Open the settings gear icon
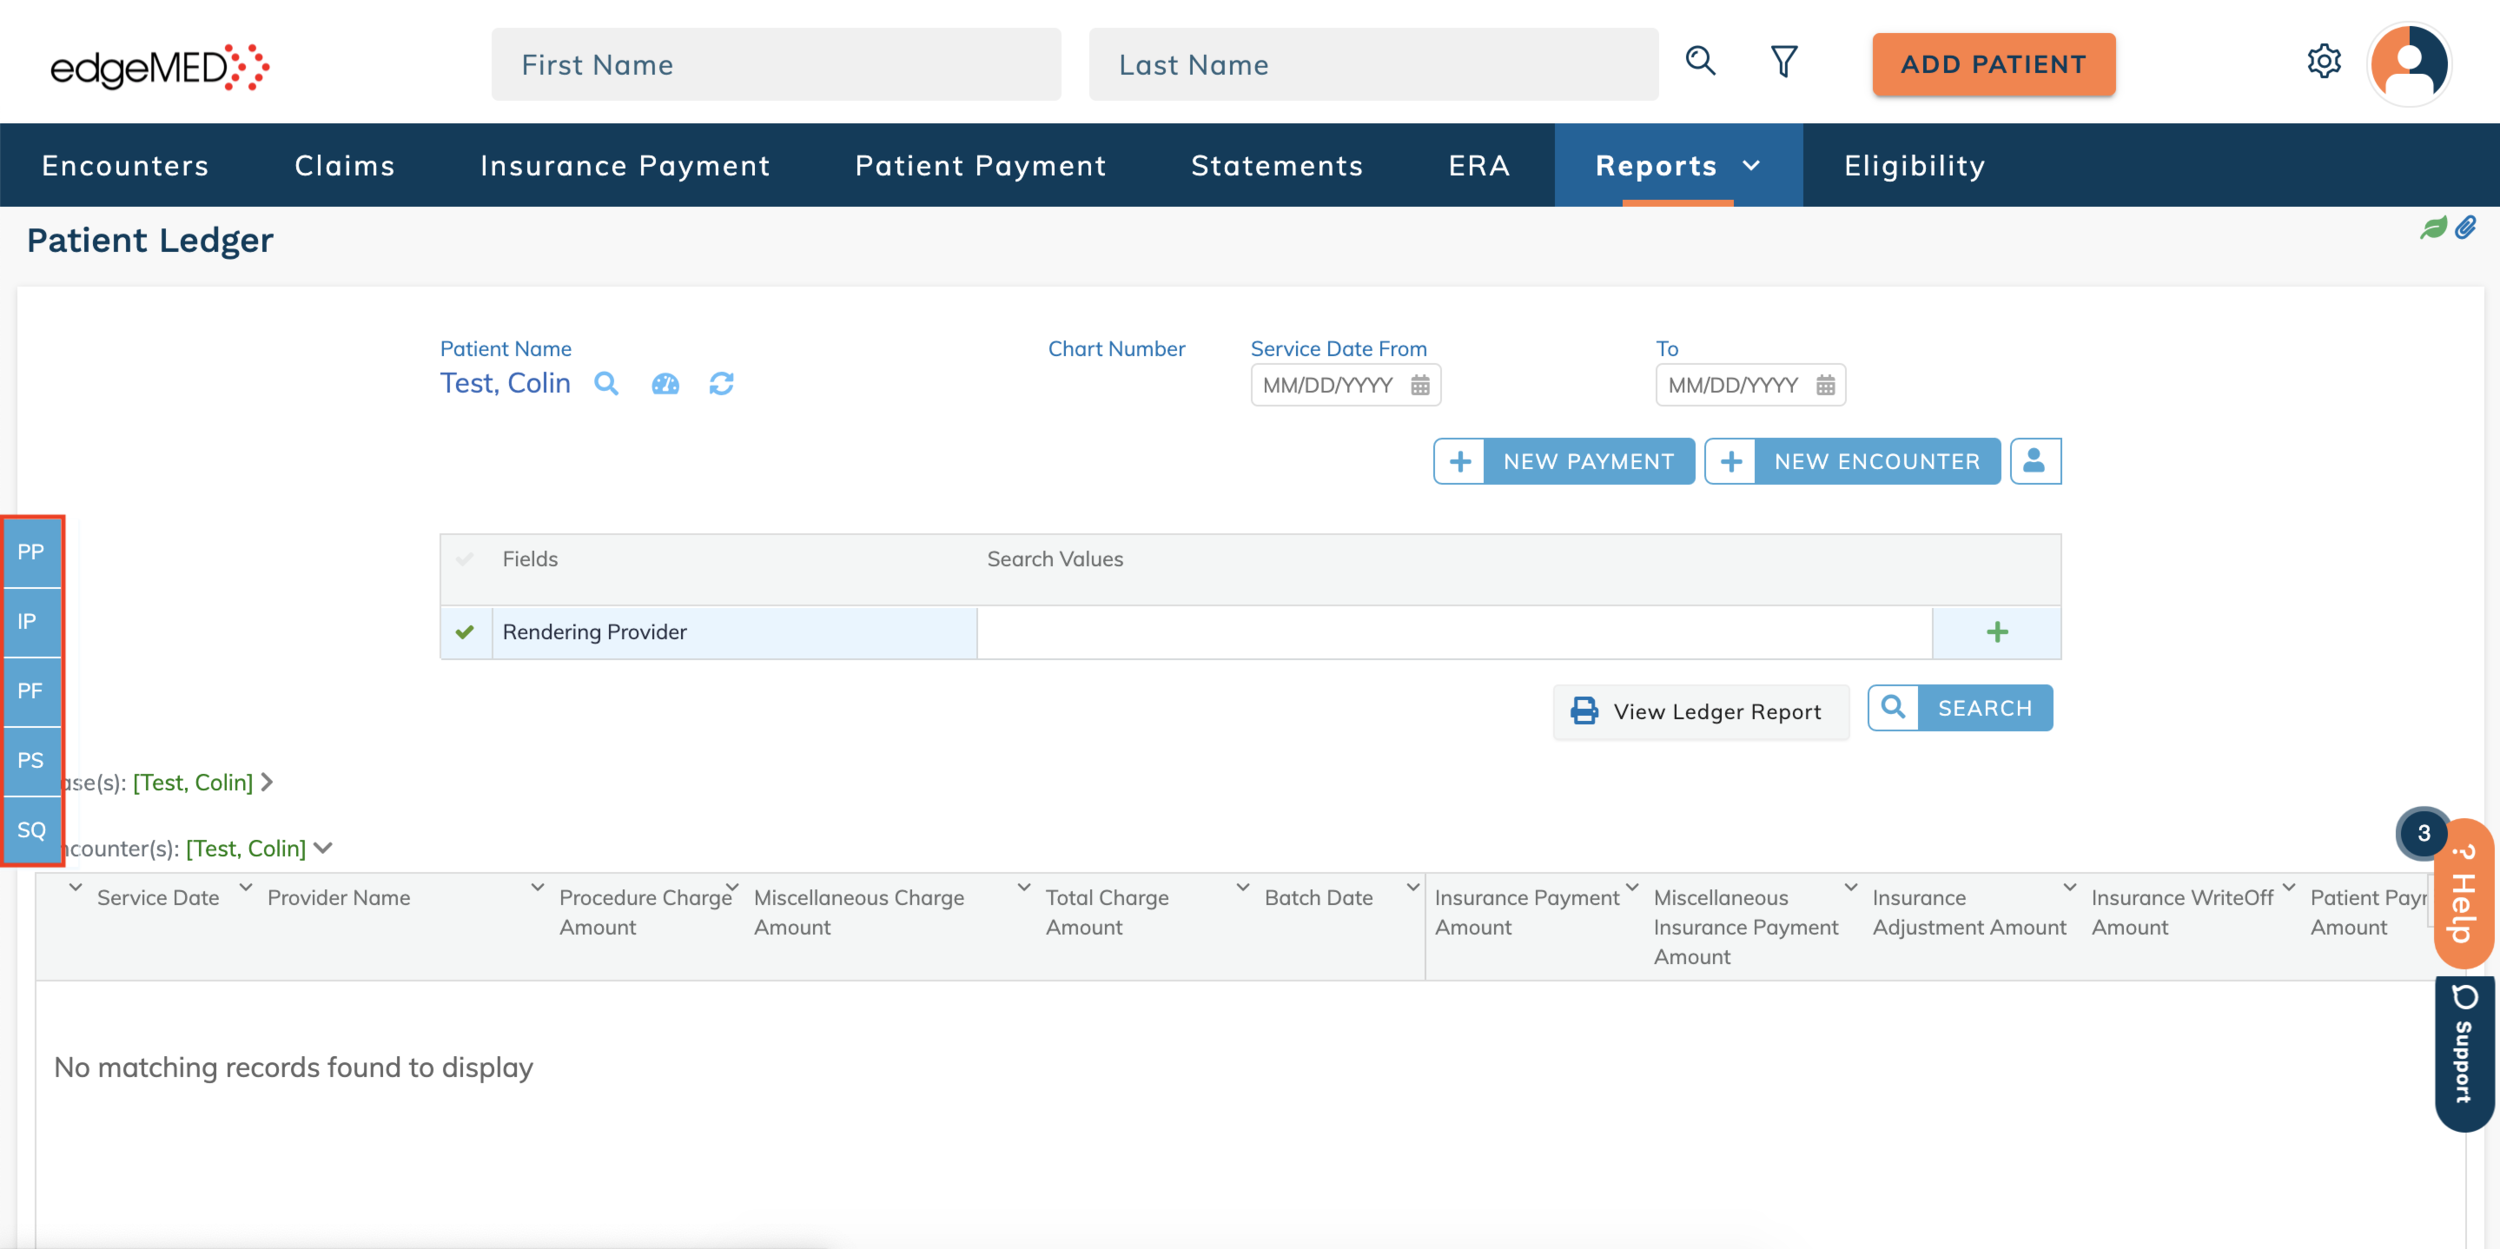 [x=2324, y=62]
